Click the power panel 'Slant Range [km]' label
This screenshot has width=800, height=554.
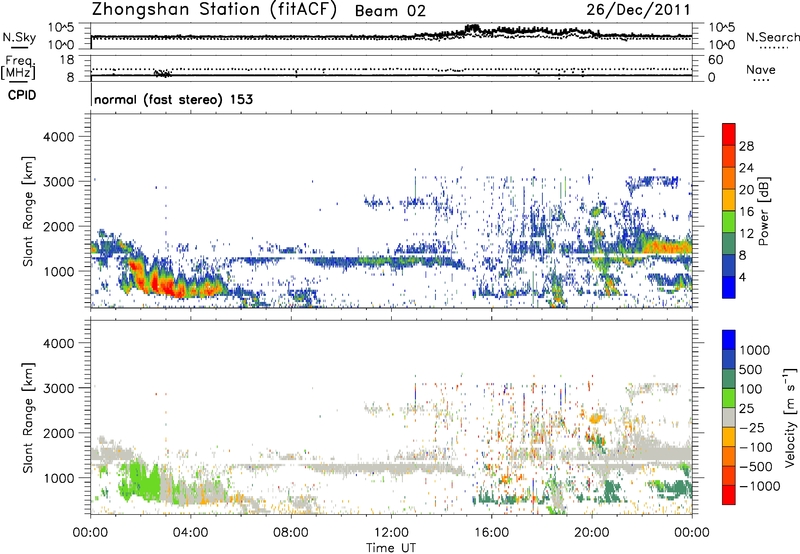pyautogui.click(x=28, y=211)
